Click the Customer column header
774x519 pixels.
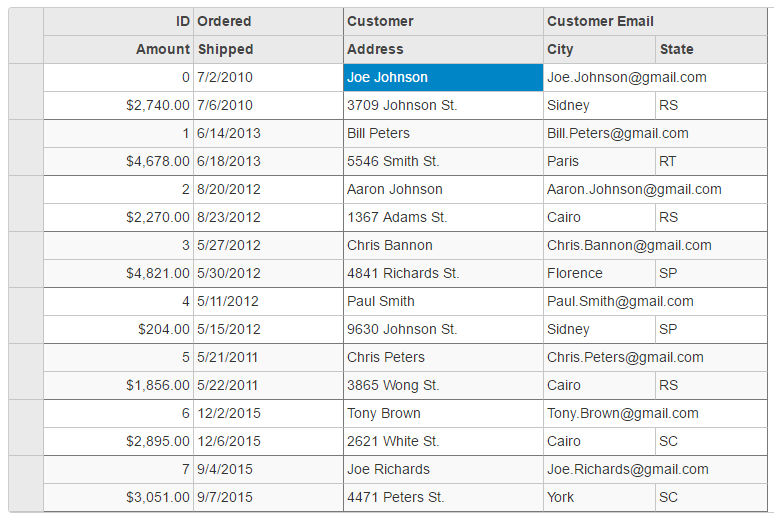pos(442,21)
